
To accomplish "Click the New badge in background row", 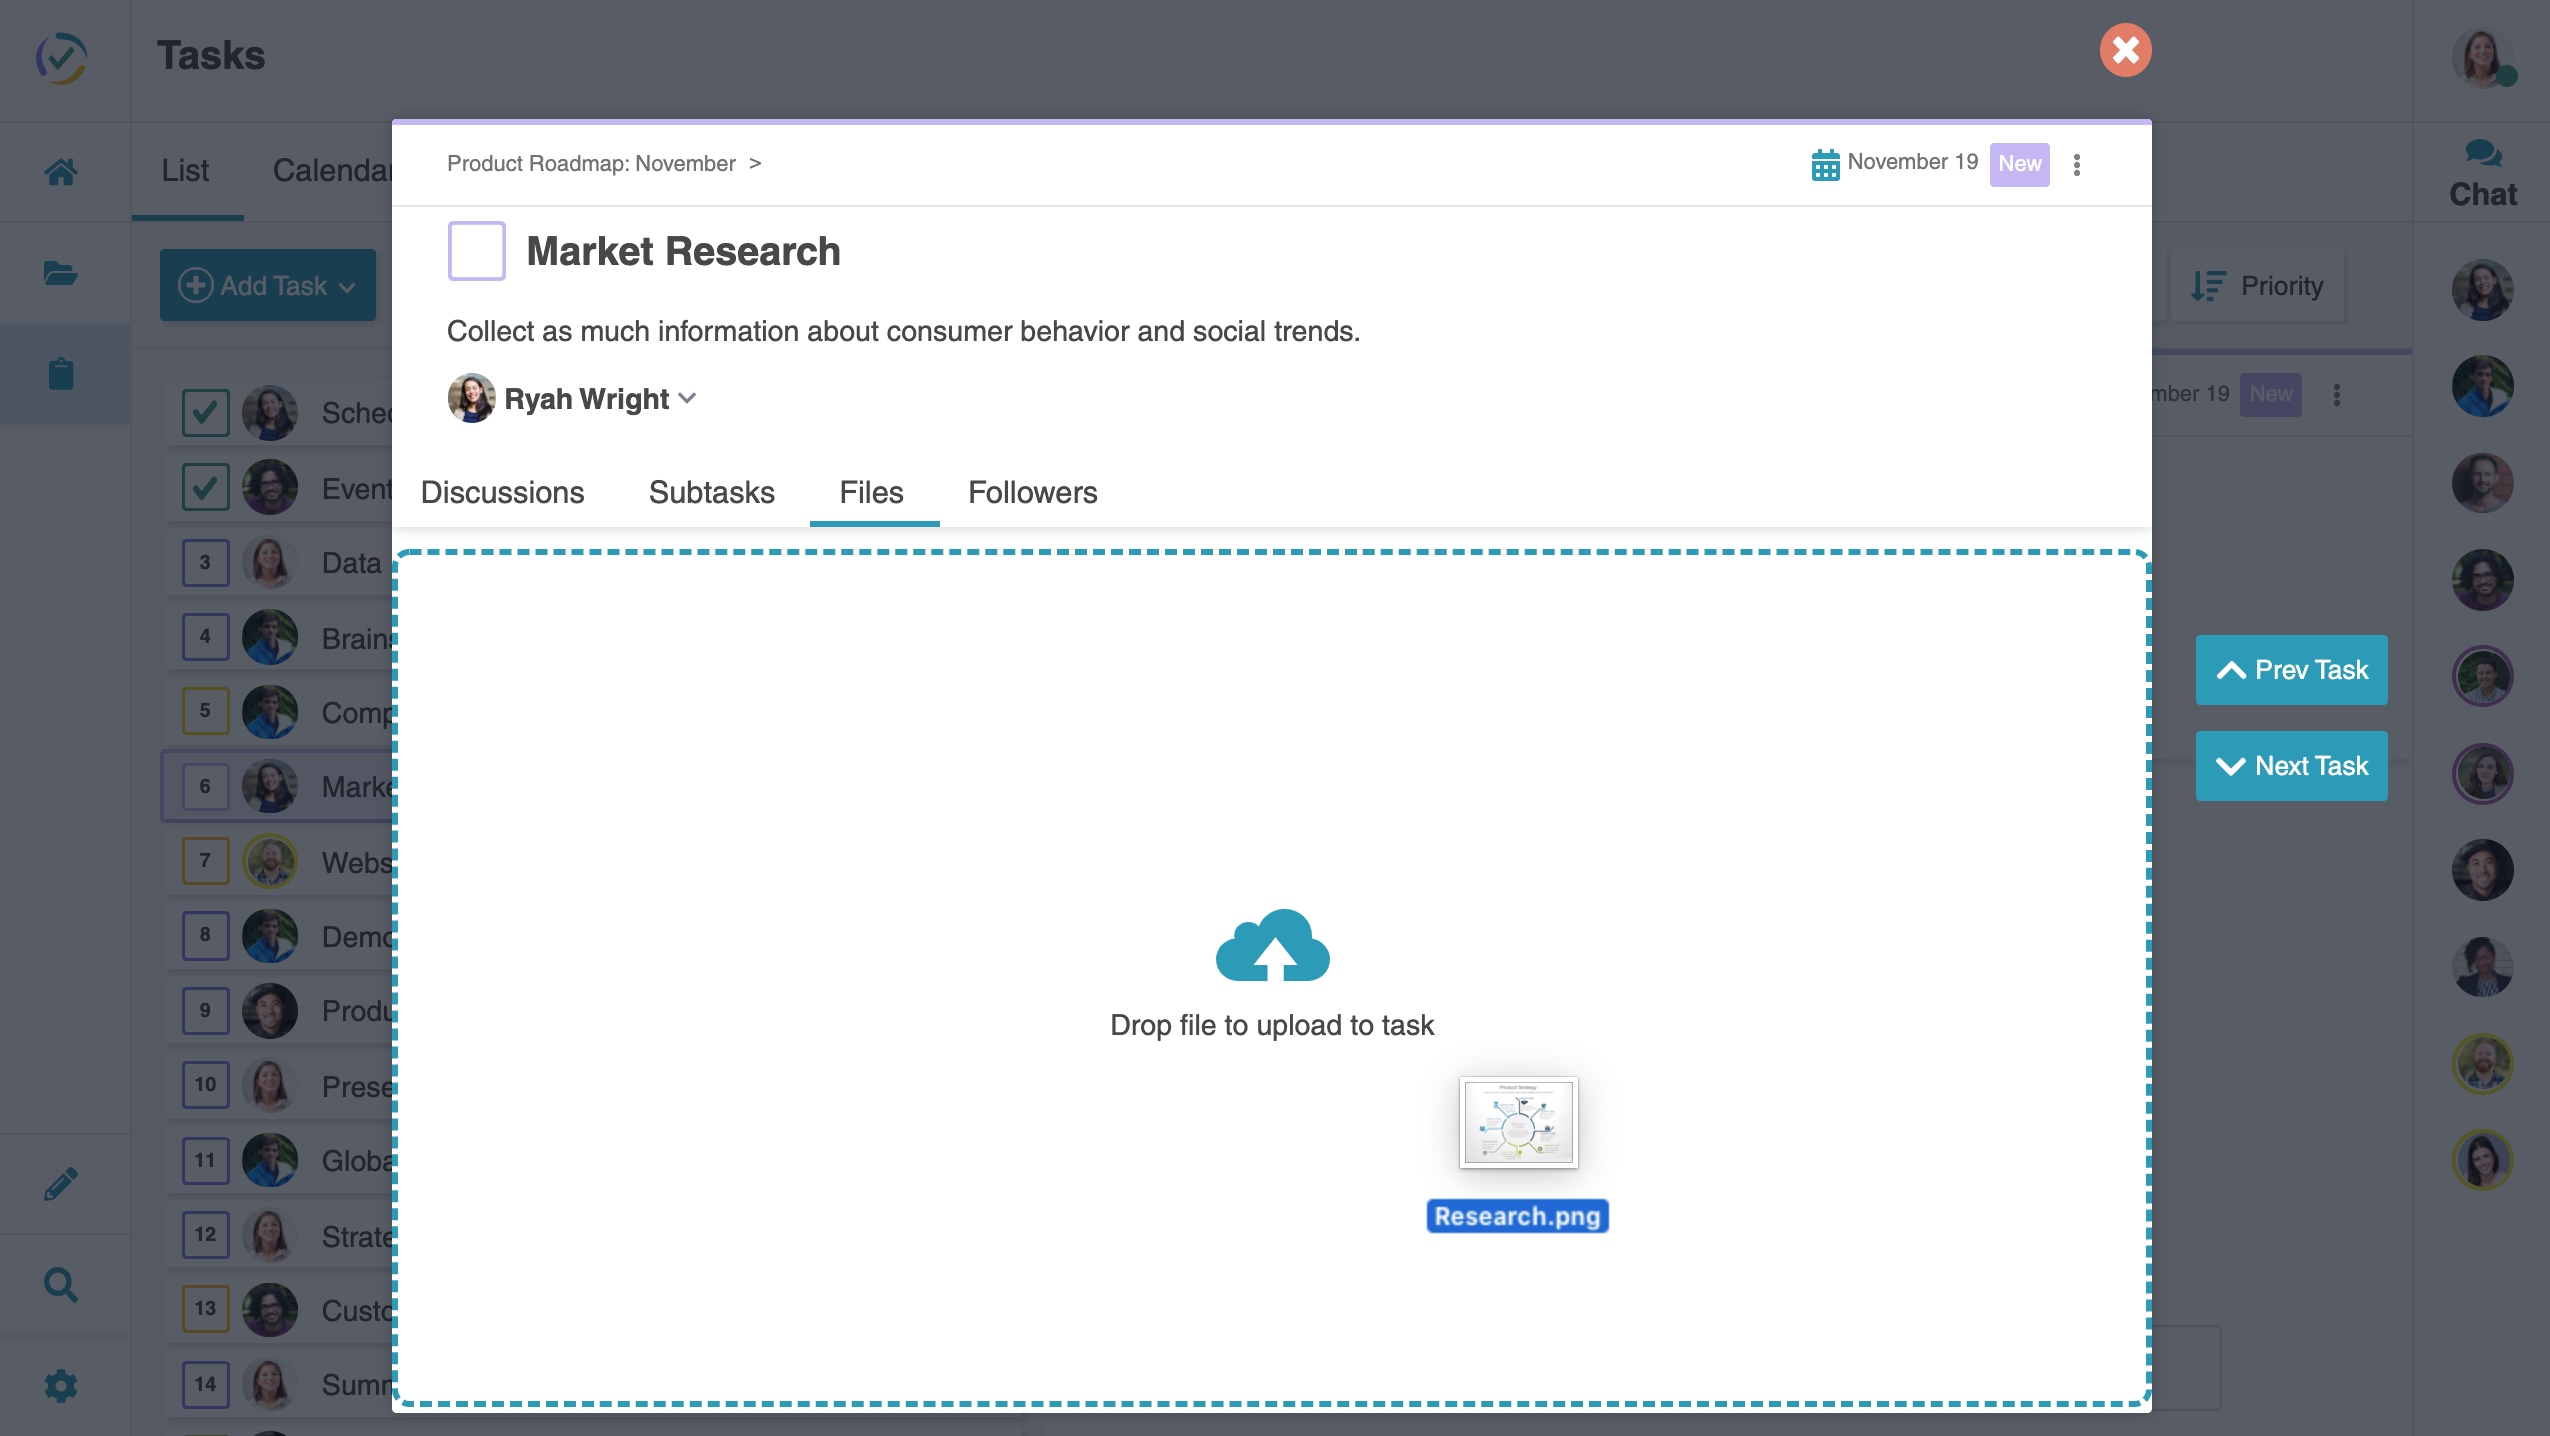I will click(x=2270, y=394).
